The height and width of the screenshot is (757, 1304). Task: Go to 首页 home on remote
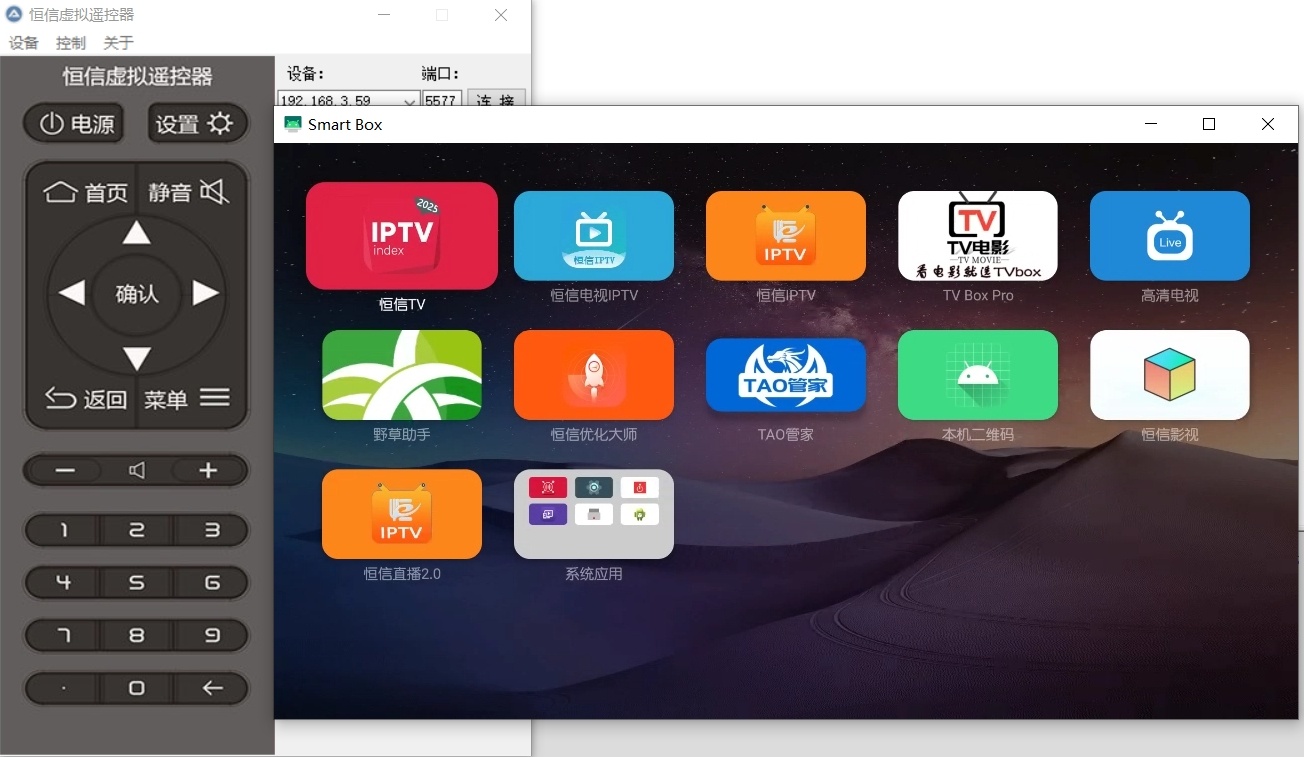pyautogui.click(x=84, y=192)
